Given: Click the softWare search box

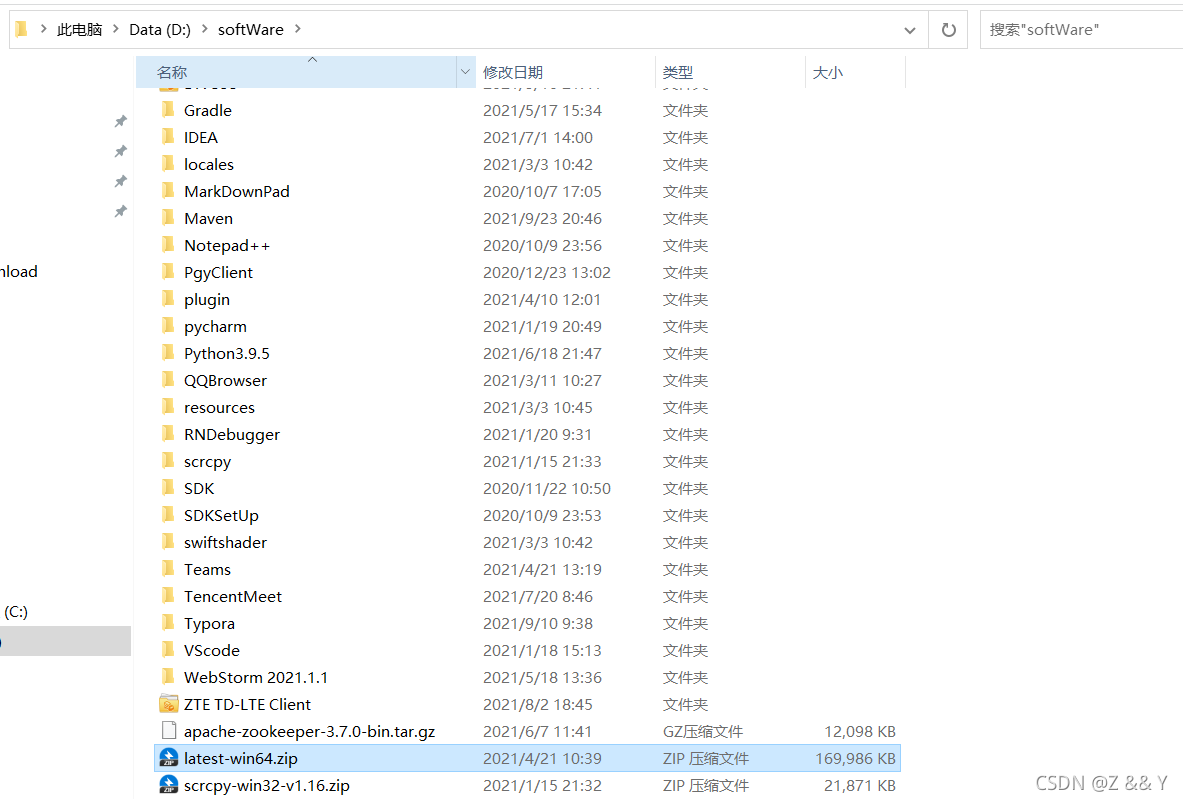Looking at the screenshot, I should point(1081,30).
